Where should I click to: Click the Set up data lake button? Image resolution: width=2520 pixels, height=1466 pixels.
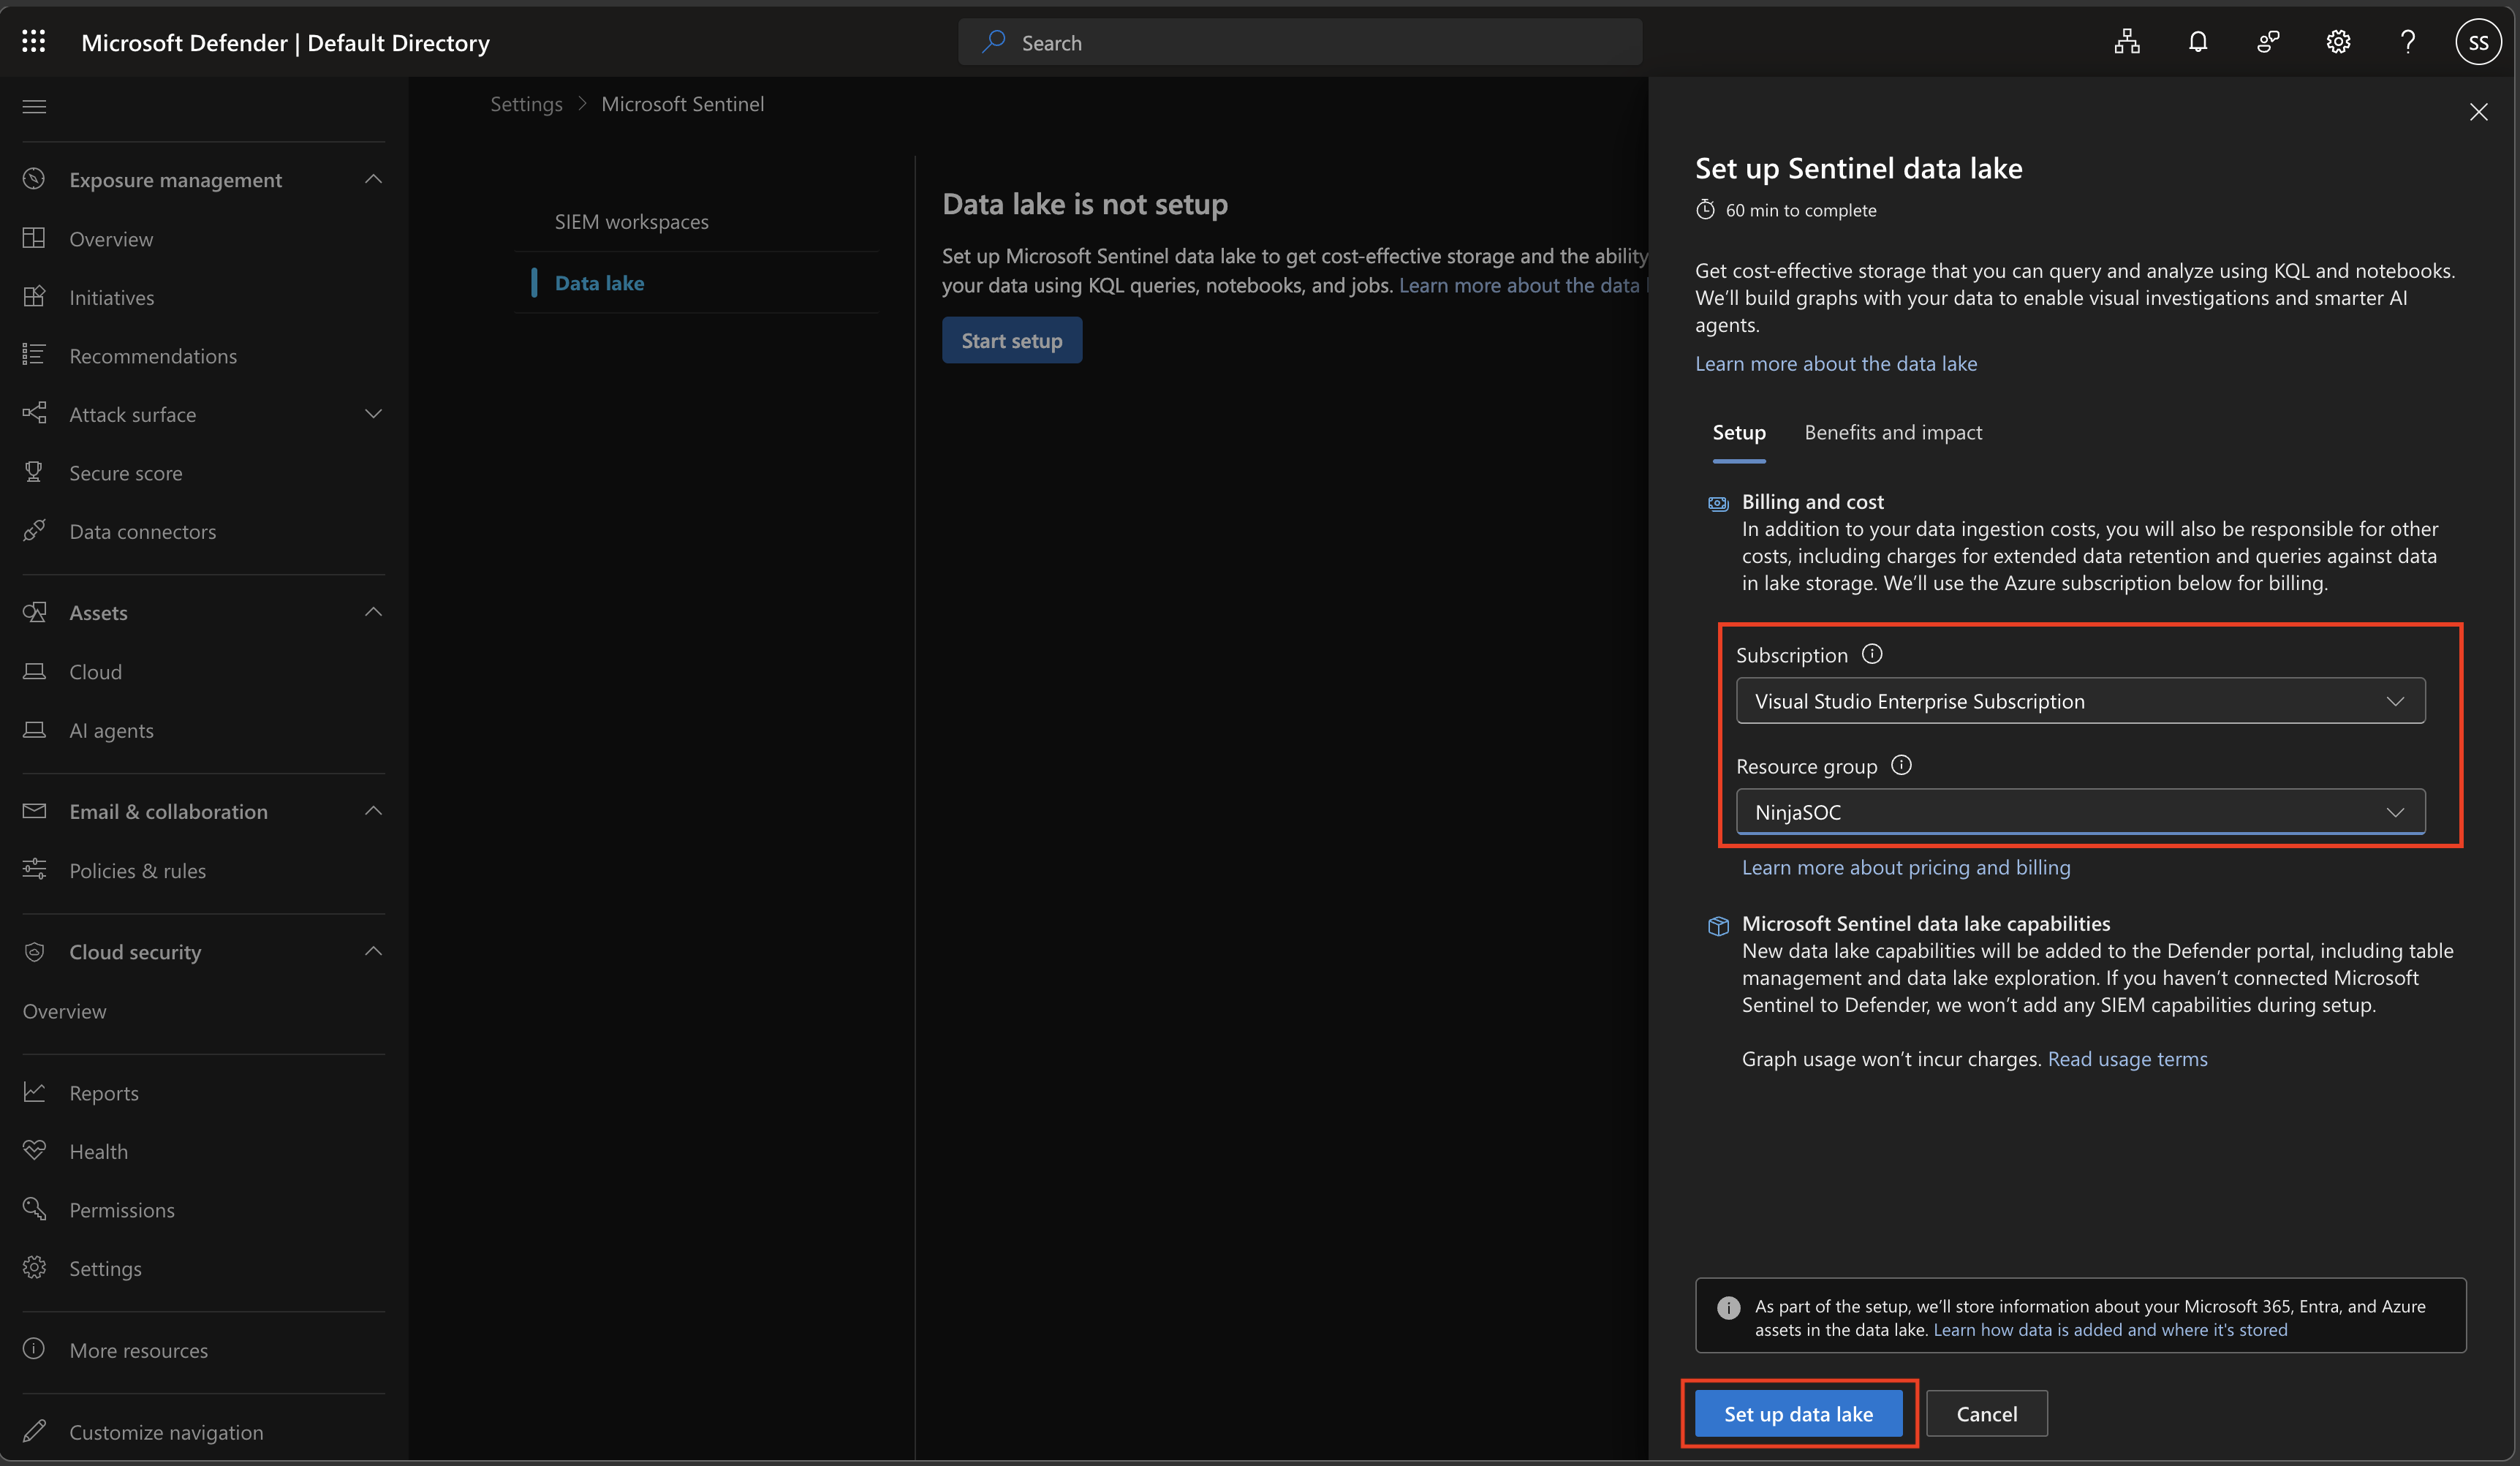coord(1798,1414)
